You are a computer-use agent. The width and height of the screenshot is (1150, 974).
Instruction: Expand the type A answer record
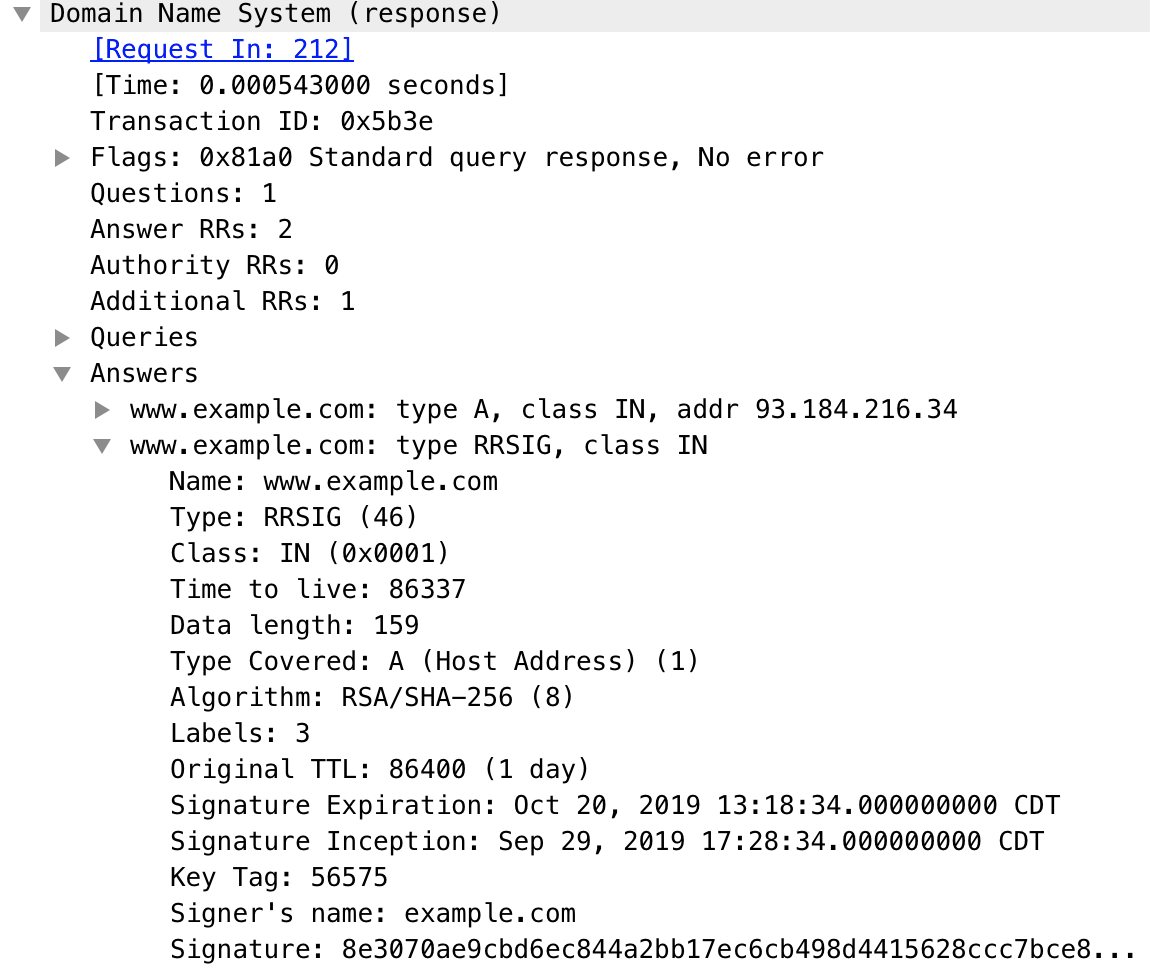102,410
